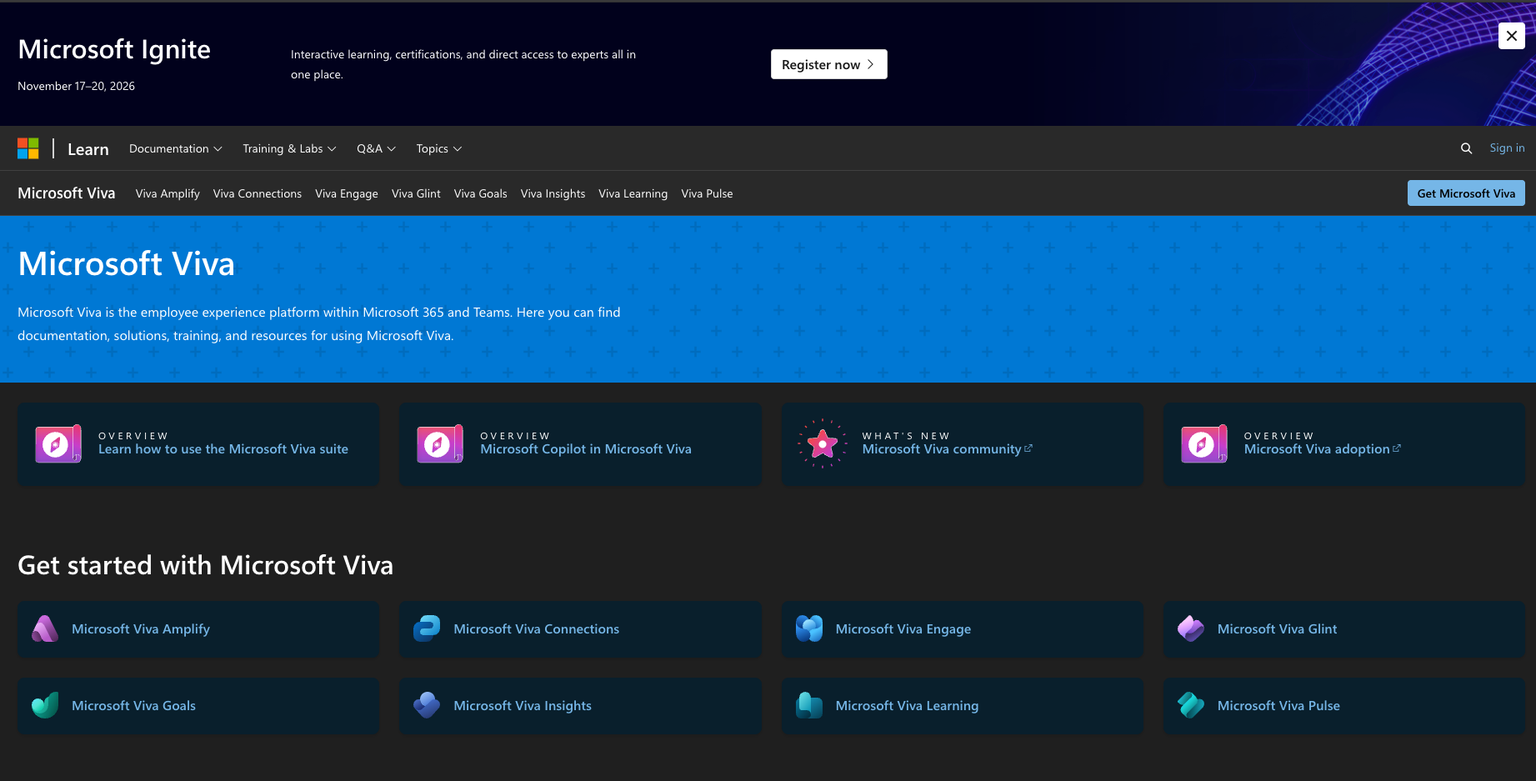Image resolution: width=1536 pixels, height=781 pixels.
Task: Open the Viva Engage nav tab
Action: point(346,193)
